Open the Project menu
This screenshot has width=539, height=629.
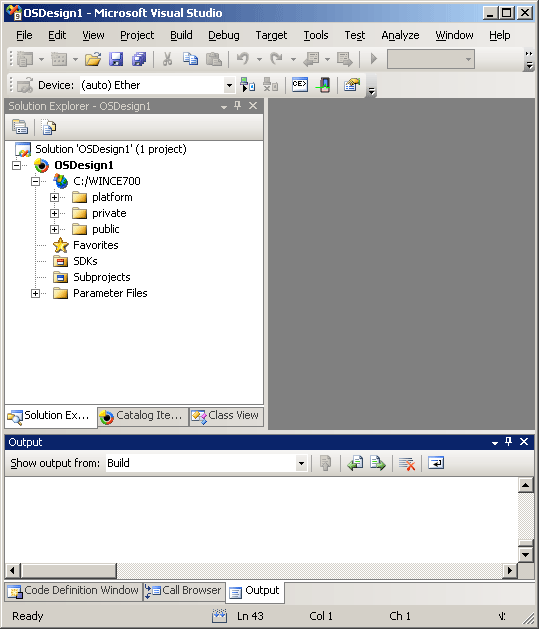137,35
